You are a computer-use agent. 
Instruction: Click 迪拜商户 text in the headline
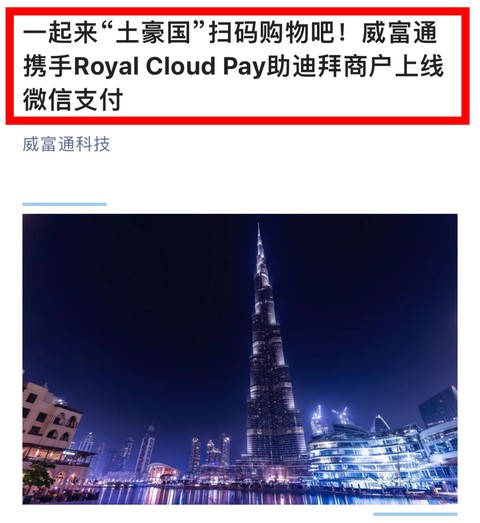pyautogui.click(x=342, y=66)
